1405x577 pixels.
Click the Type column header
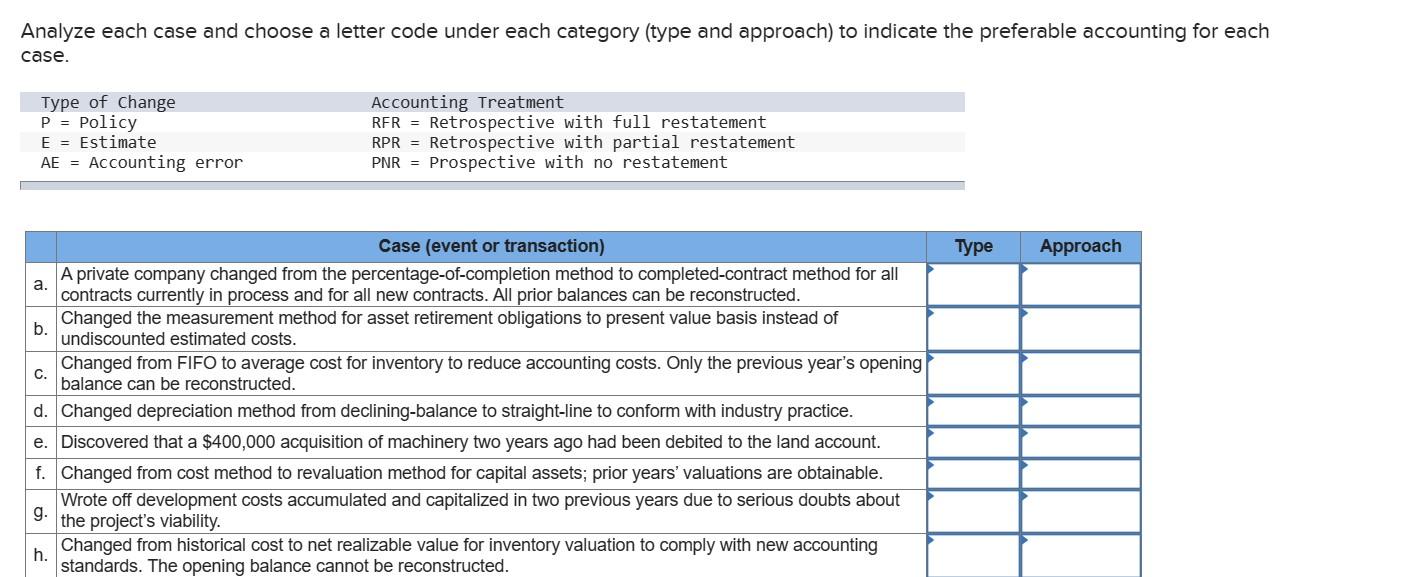(973, 246)
